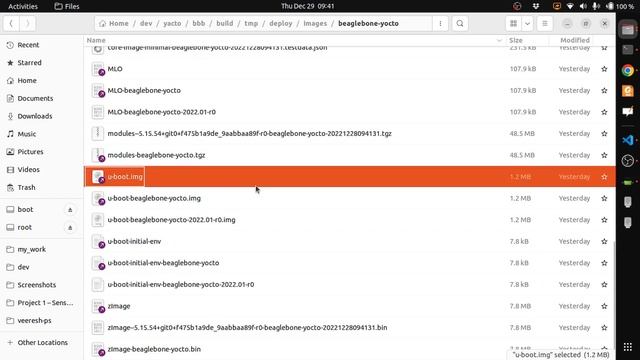Star u-boot-initial-env file
The width and height of the screenshot is (640, 360).
(x=604, y=241)
